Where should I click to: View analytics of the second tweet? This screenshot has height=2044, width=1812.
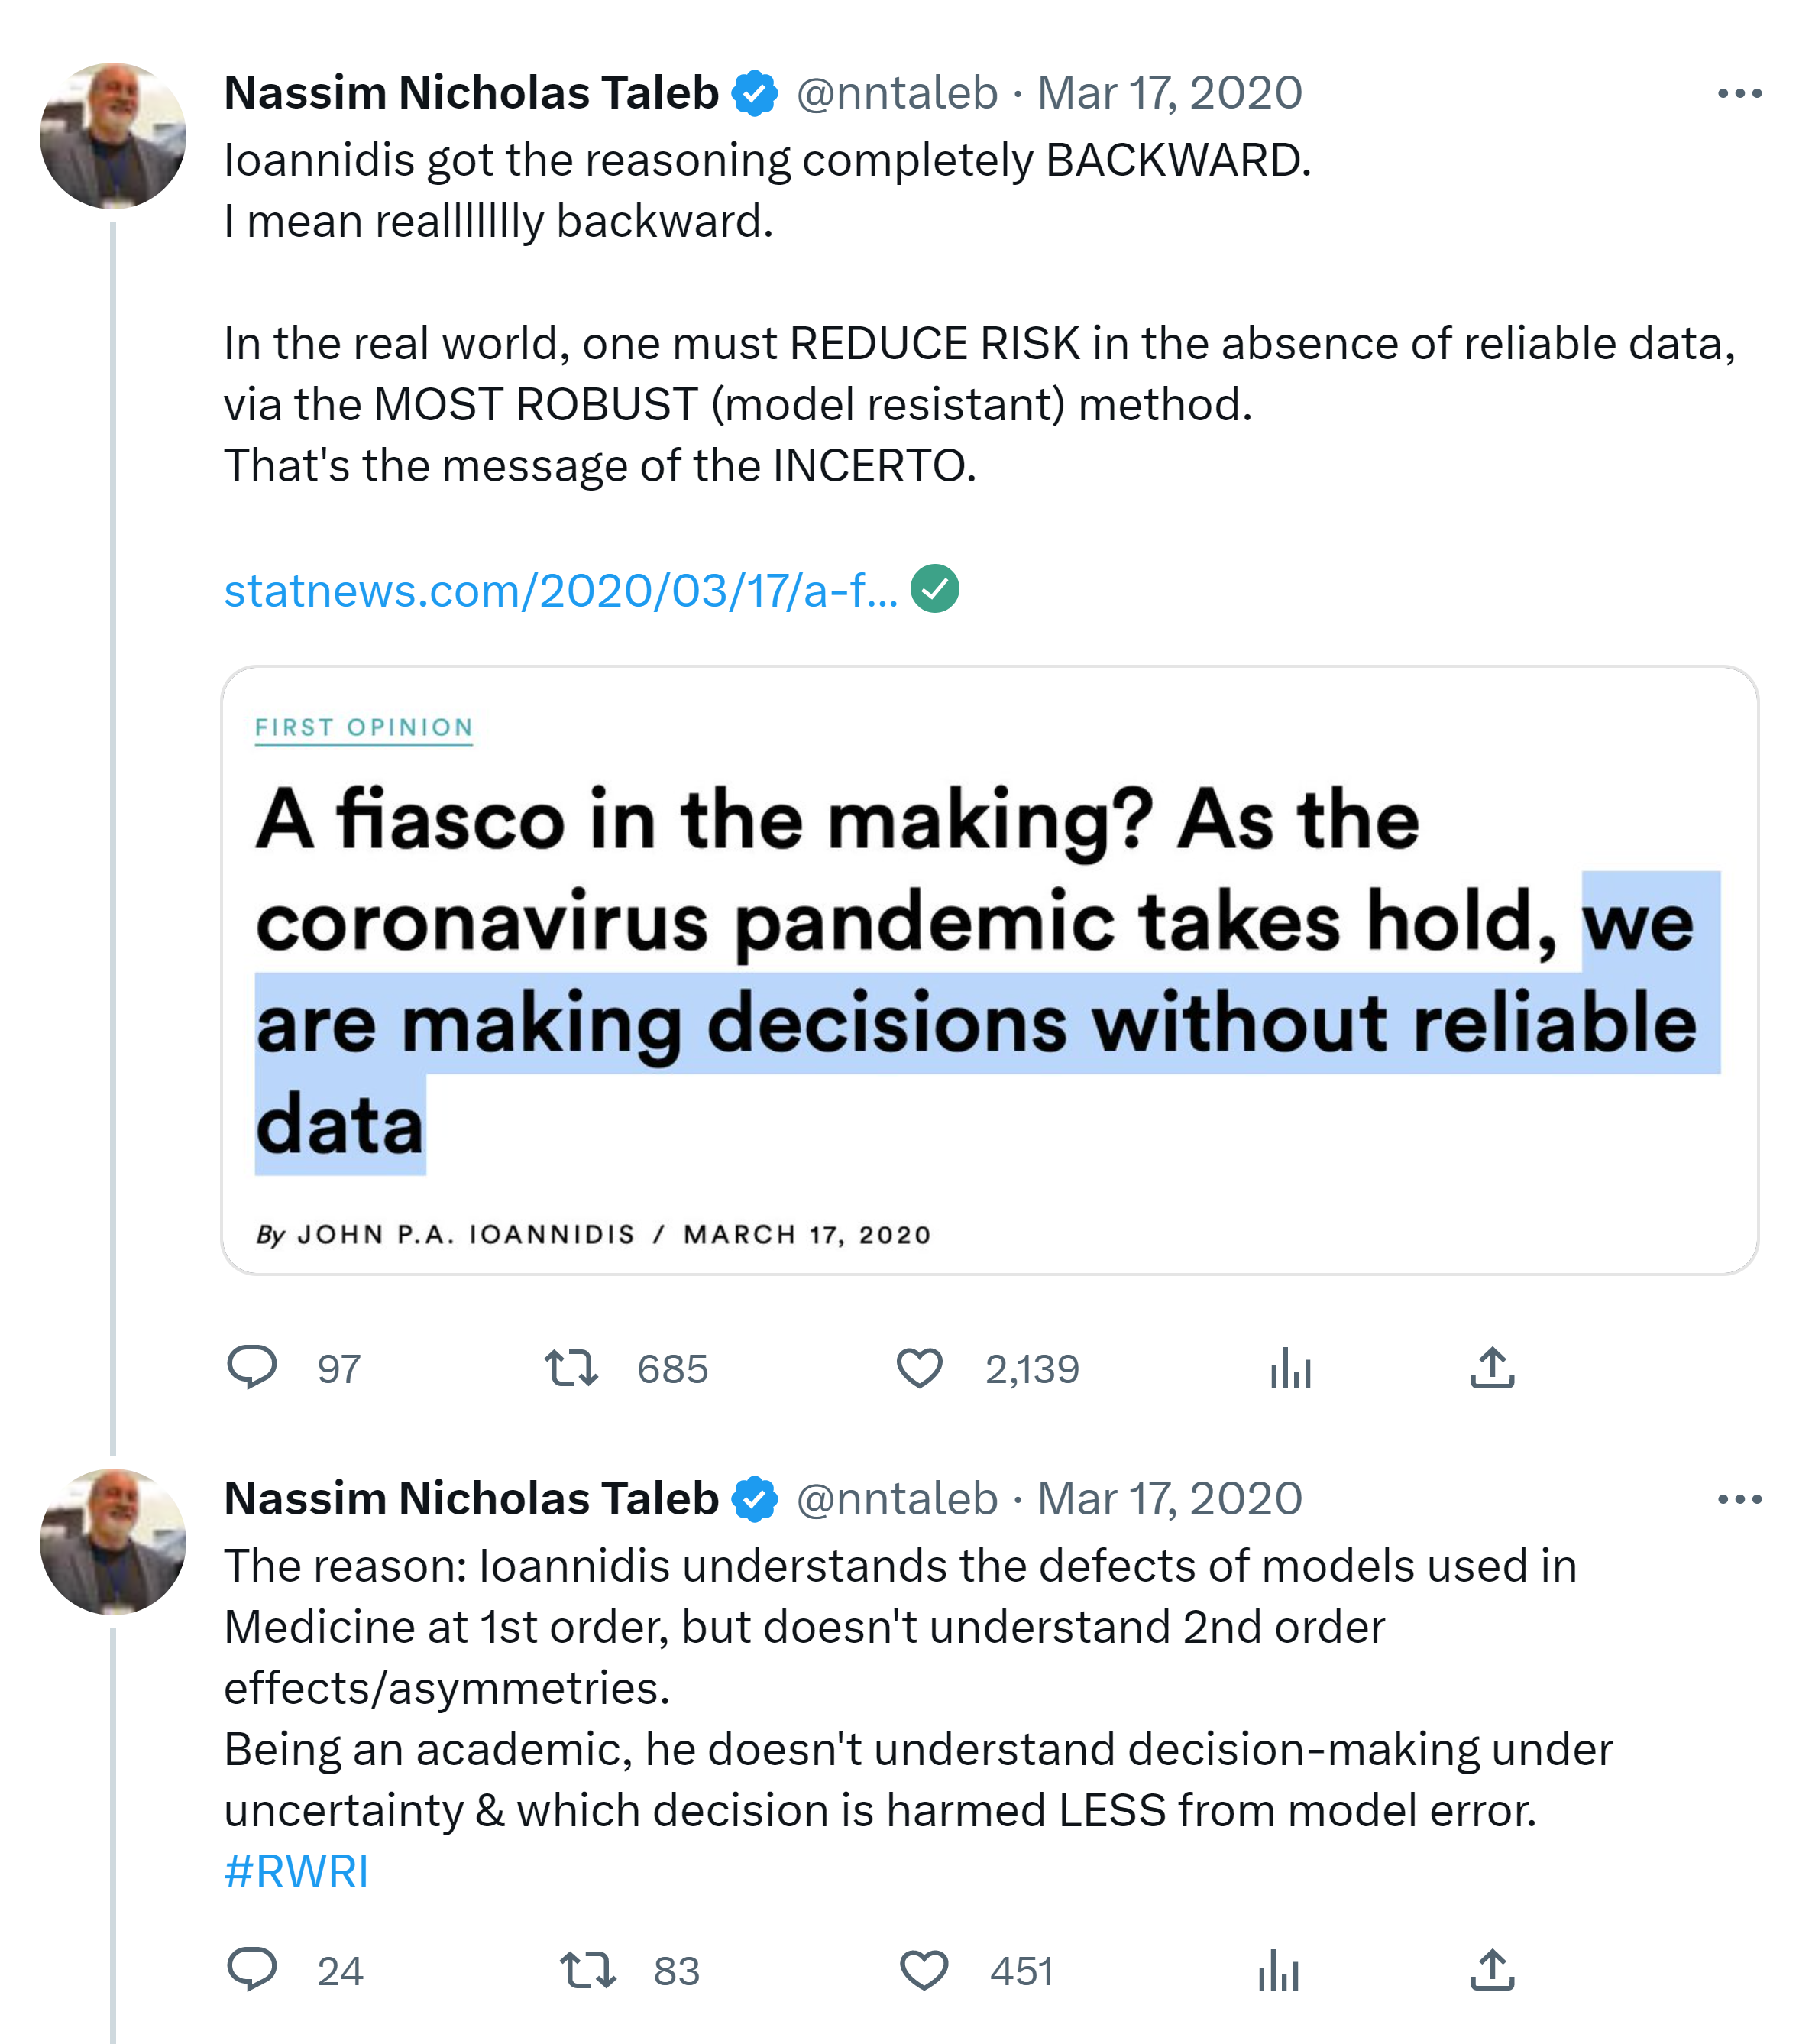tap(1278, 1970)
